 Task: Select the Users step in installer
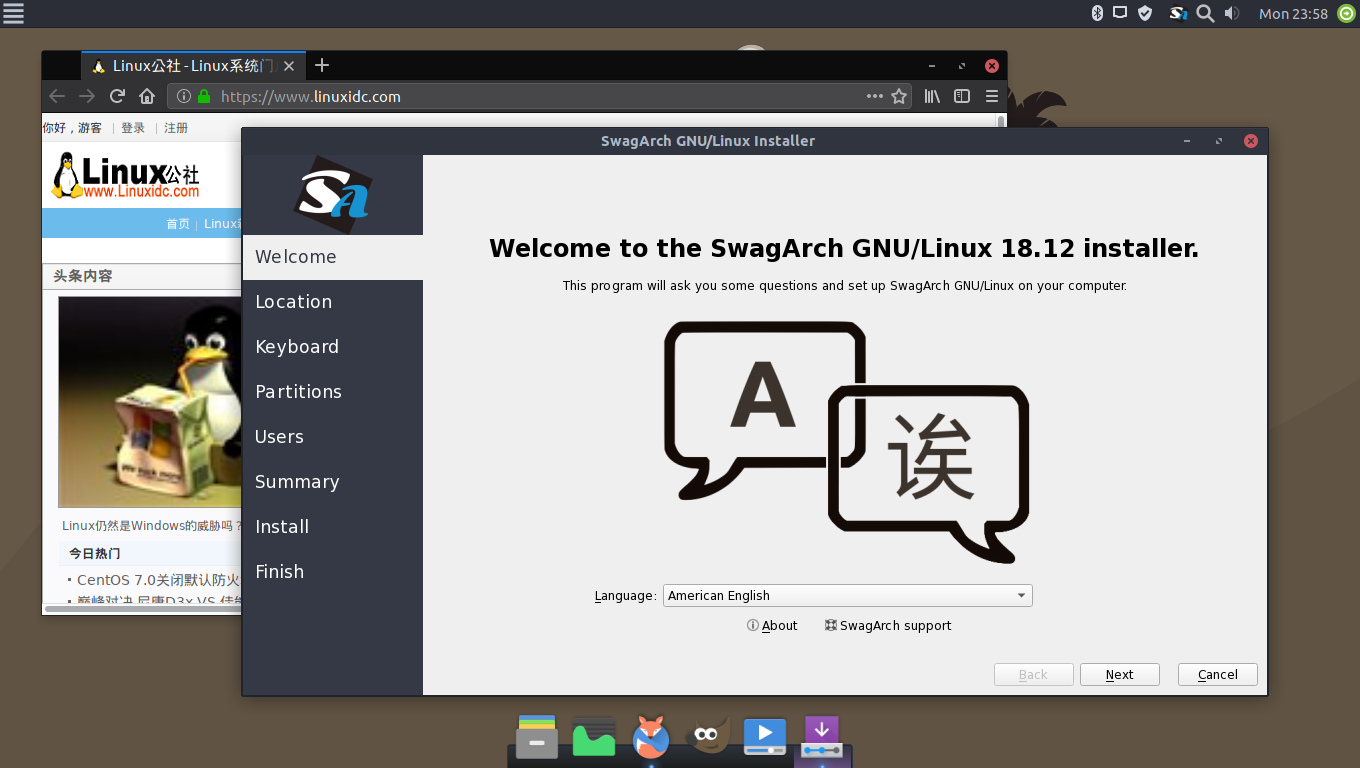(x=332, y=437)
